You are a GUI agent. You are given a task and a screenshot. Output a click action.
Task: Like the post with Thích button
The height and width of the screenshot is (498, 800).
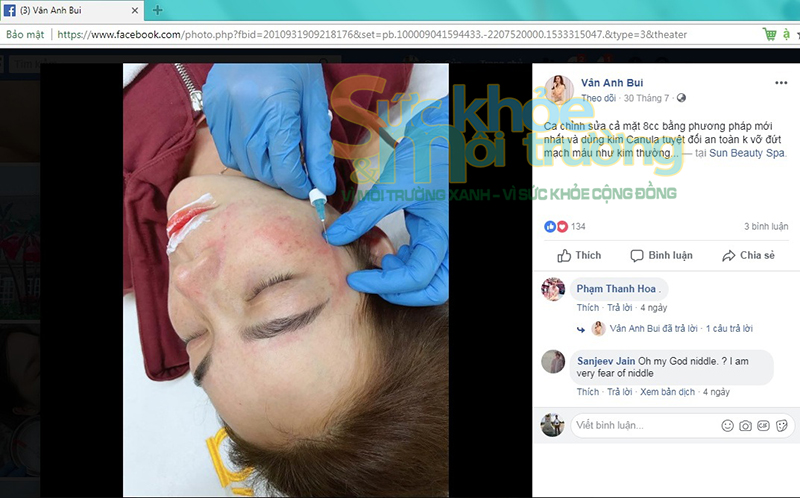(579, 256)
